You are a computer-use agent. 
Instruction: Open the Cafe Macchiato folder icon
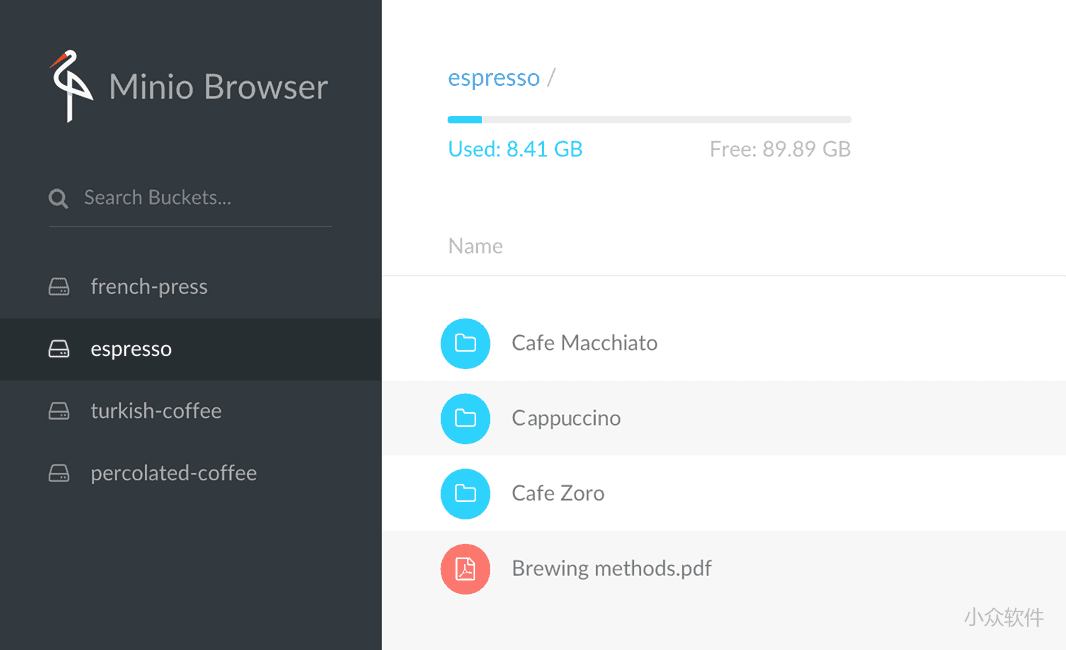coord(465,343)
